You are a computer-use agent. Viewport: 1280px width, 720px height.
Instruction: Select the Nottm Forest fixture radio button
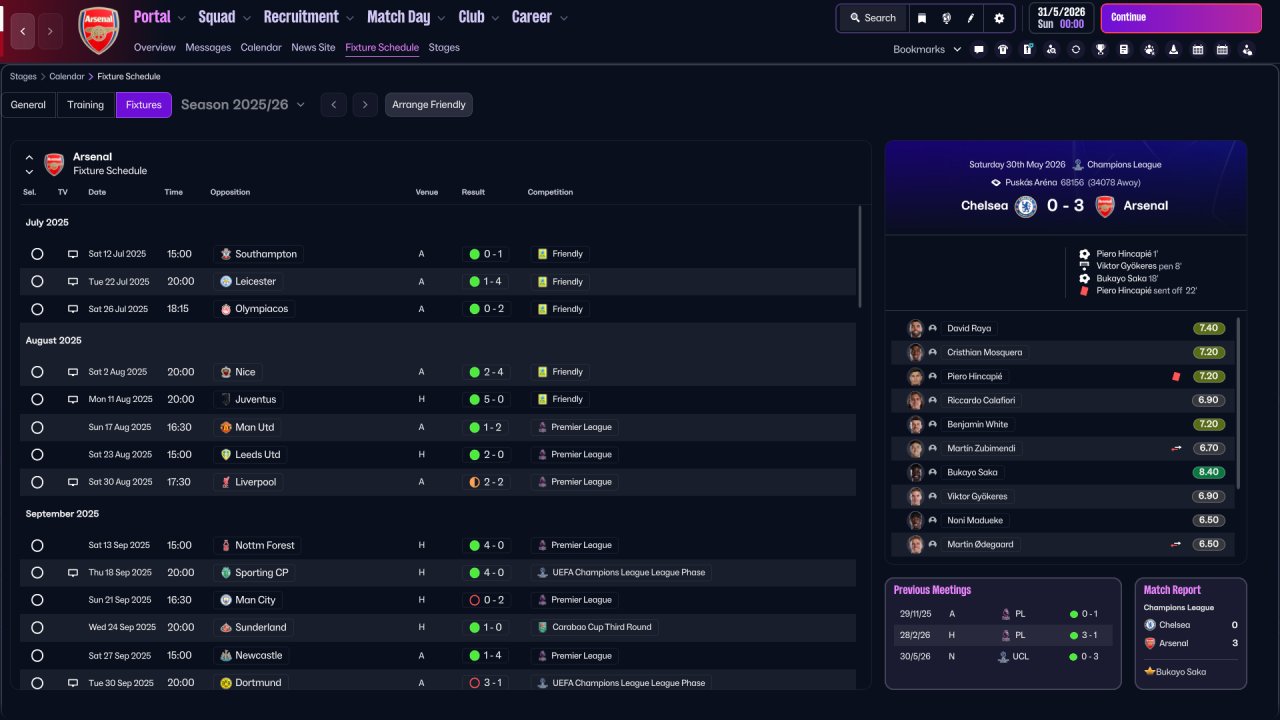coord(37,545)
